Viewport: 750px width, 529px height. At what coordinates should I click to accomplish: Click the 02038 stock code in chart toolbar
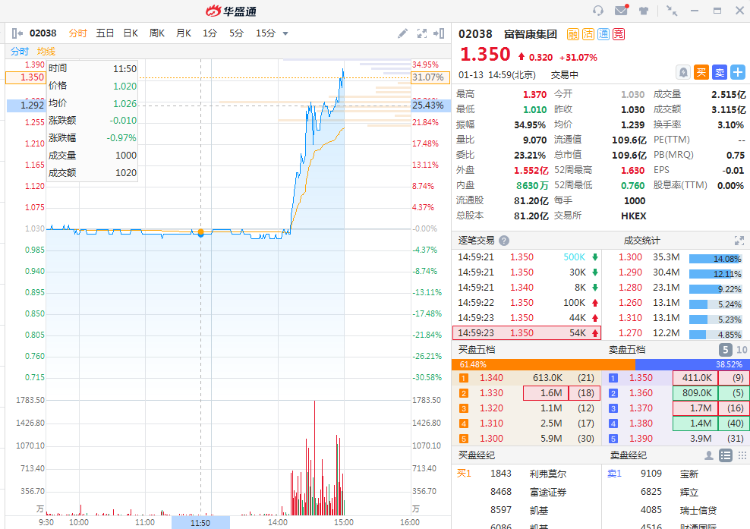pos(43,33)
